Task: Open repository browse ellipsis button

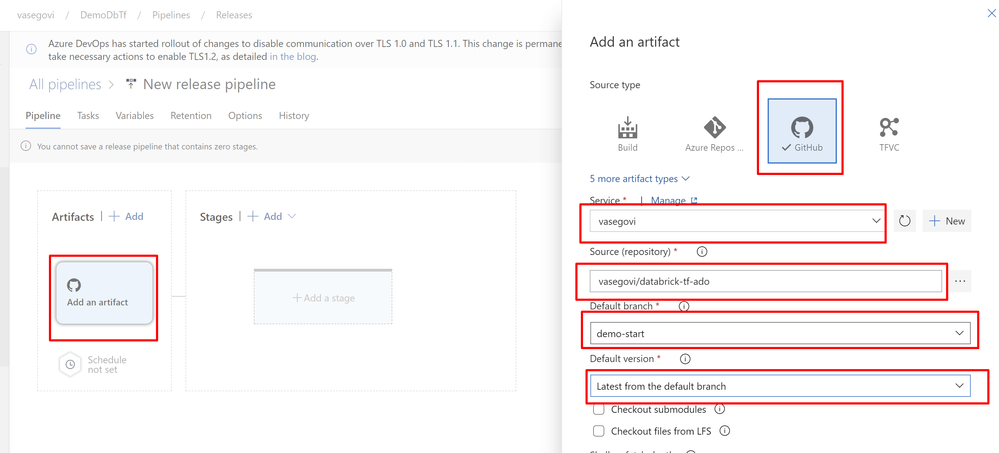Action: 961,281
